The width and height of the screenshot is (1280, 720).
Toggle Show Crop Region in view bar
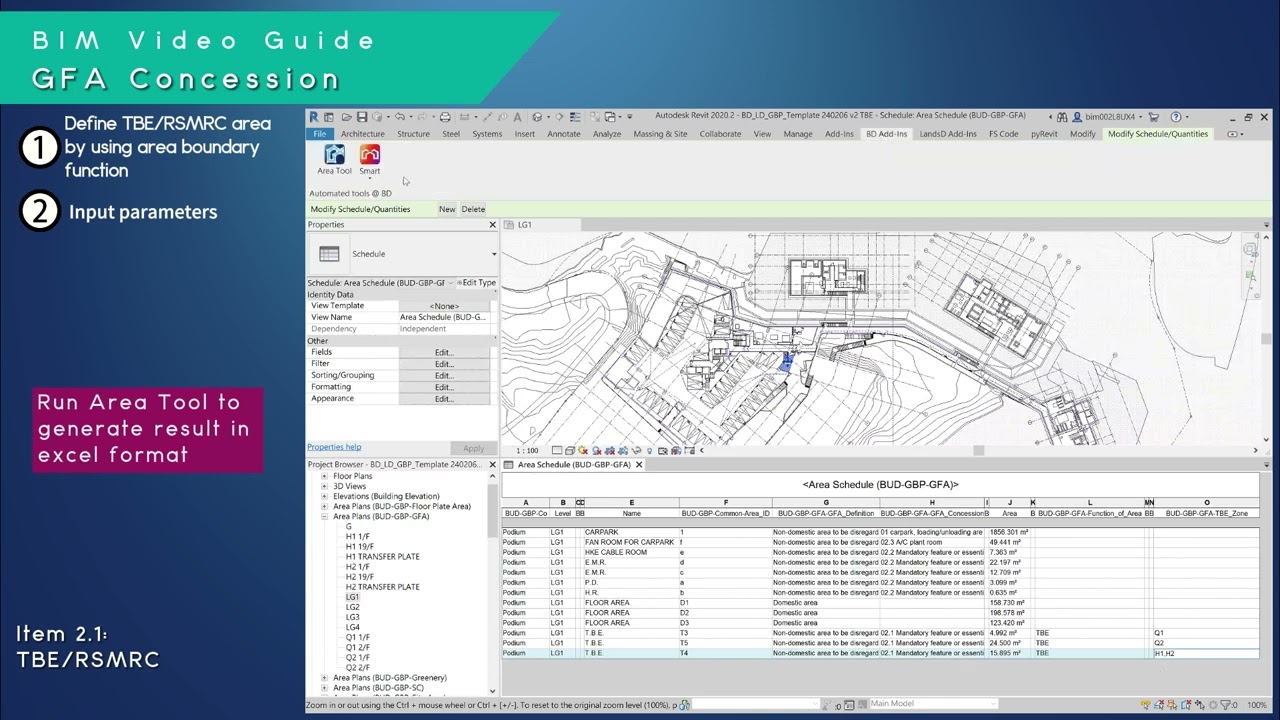[622, 451]
